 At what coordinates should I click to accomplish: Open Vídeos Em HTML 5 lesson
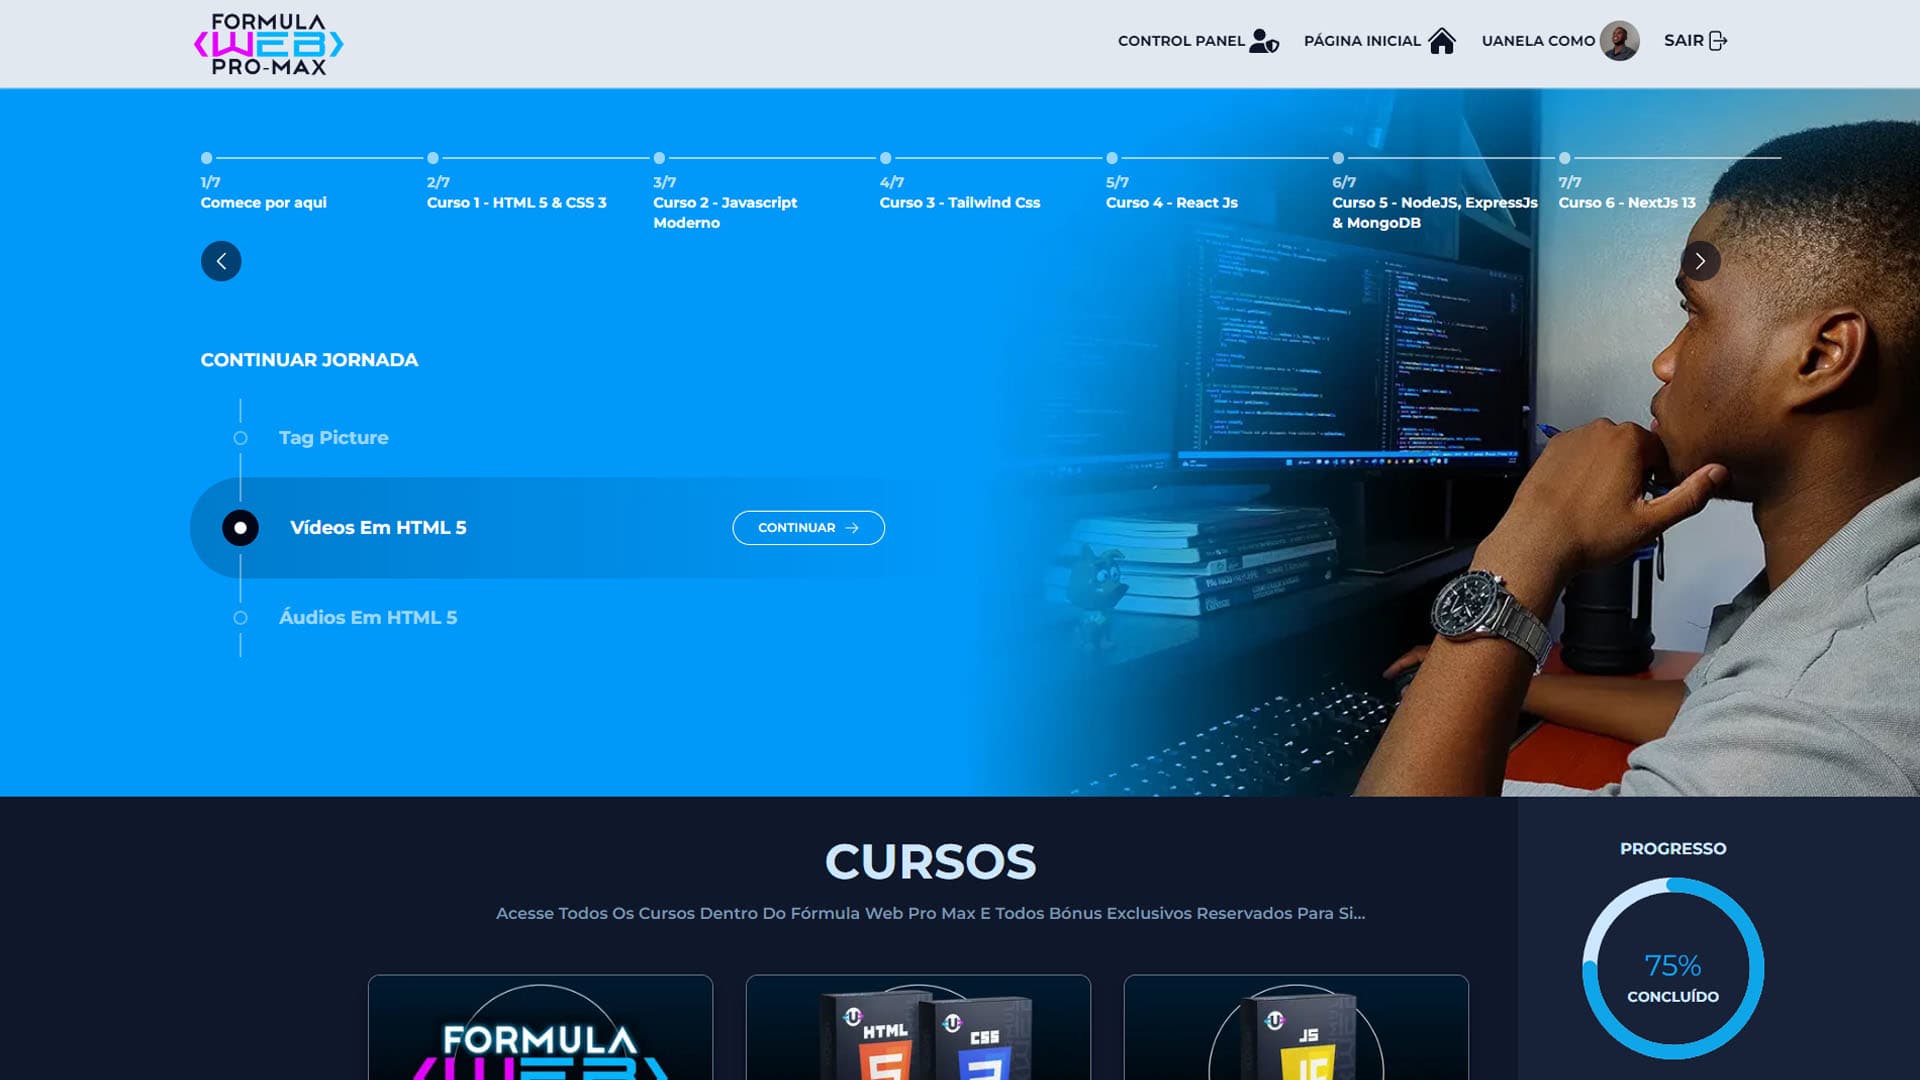[x=378, y=528]
